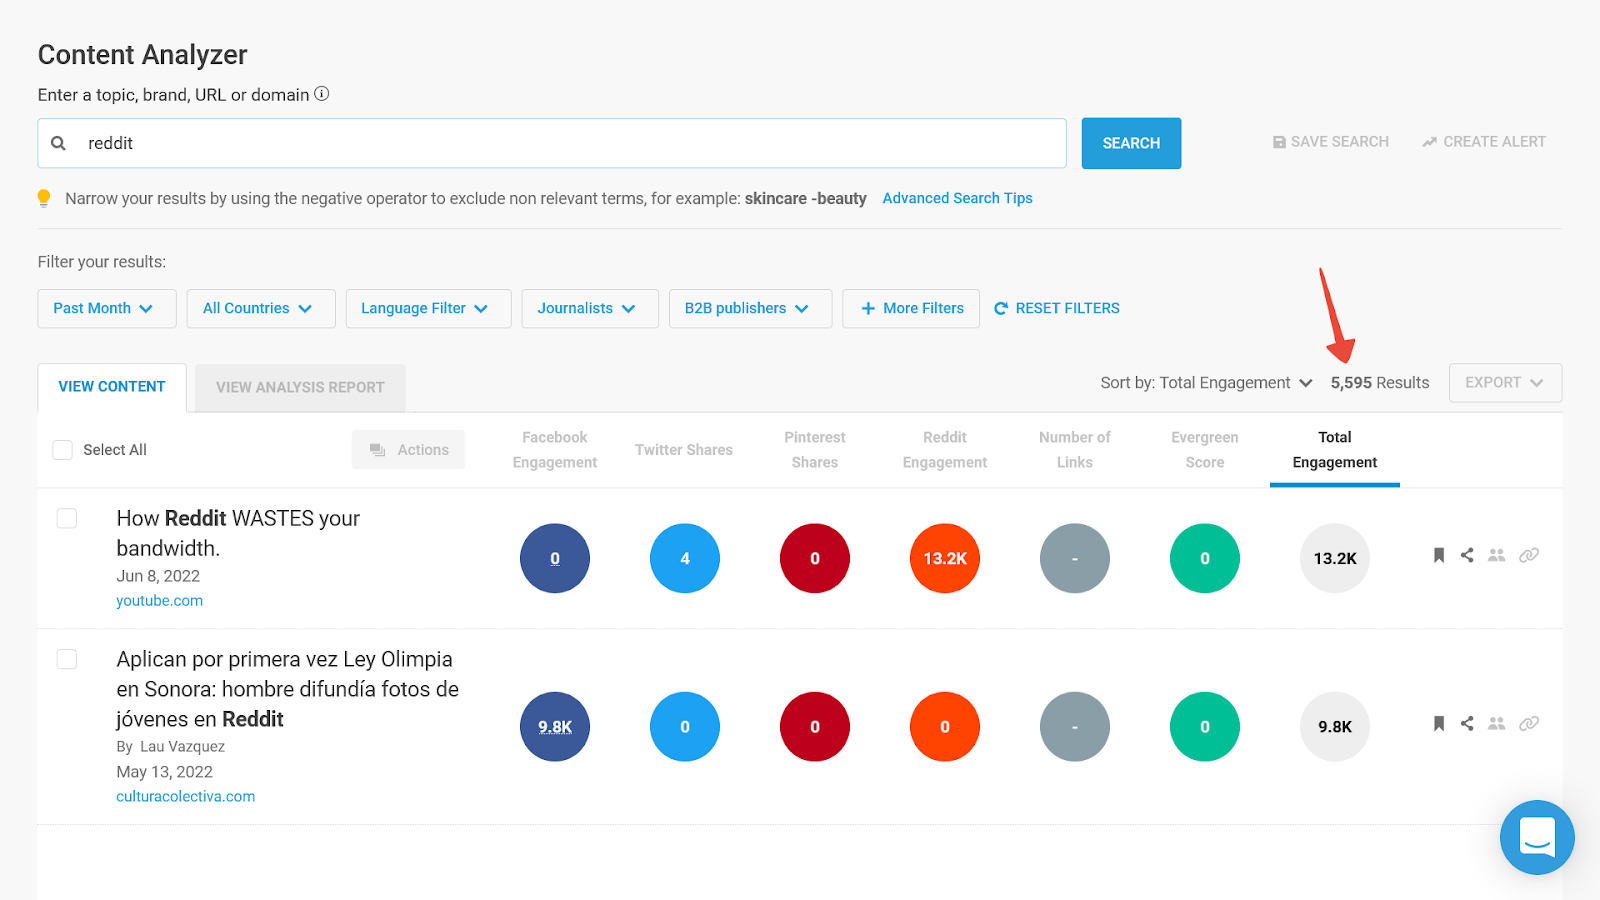
Task: Open More Filters
Action: pos(911,308)
